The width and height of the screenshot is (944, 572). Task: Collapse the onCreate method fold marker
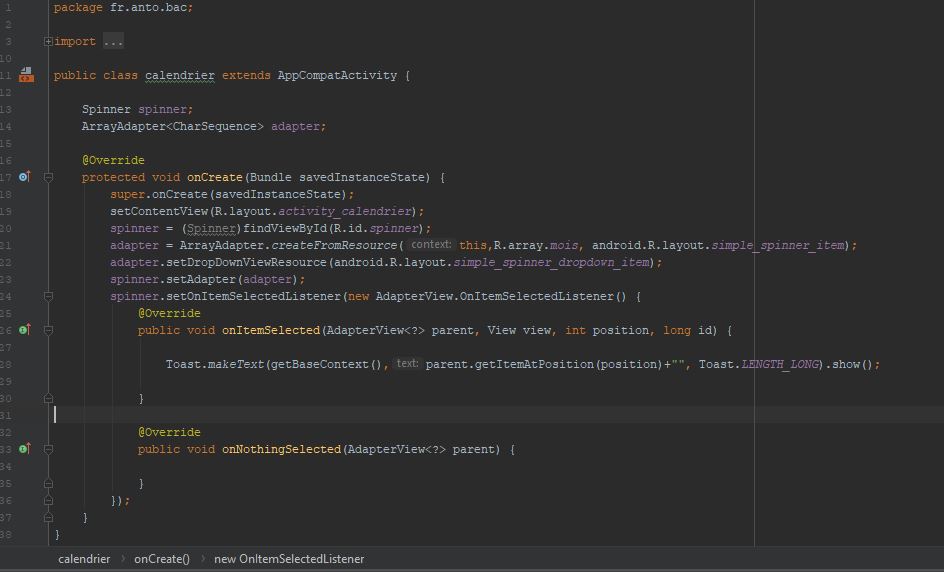click(48, 178)
